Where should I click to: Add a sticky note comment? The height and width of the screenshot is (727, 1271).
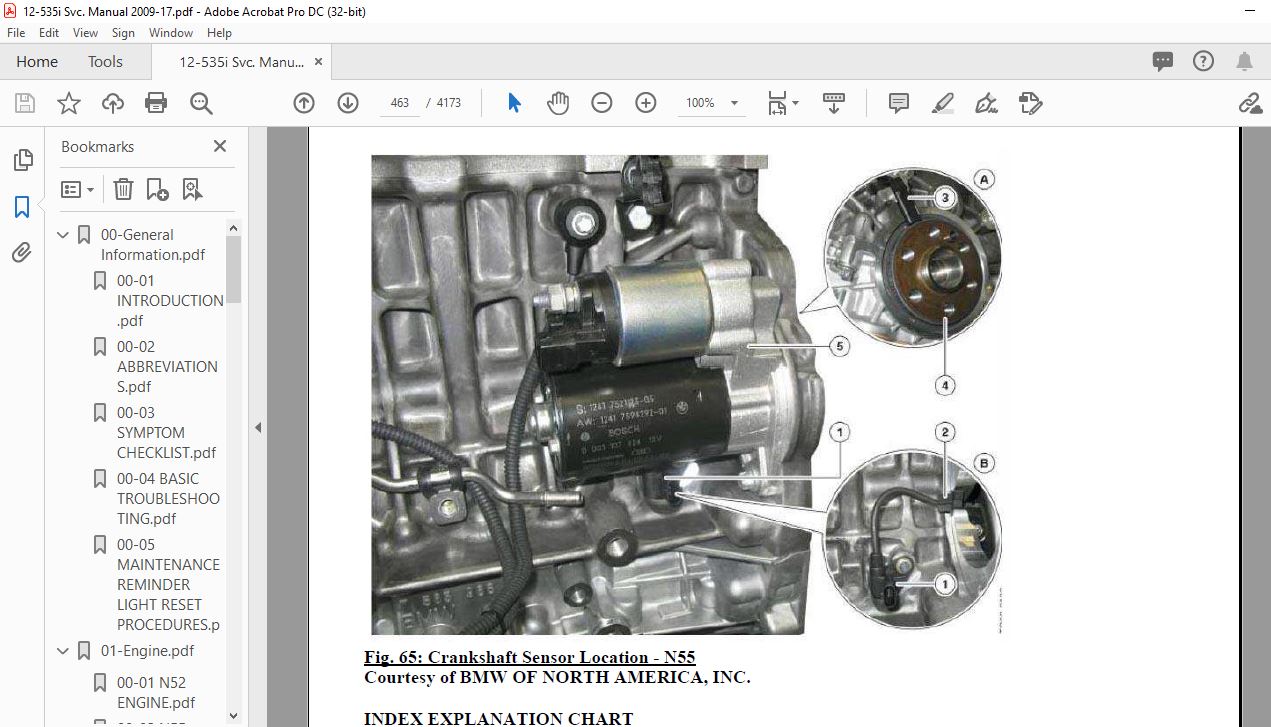click(x=899, y=103)
